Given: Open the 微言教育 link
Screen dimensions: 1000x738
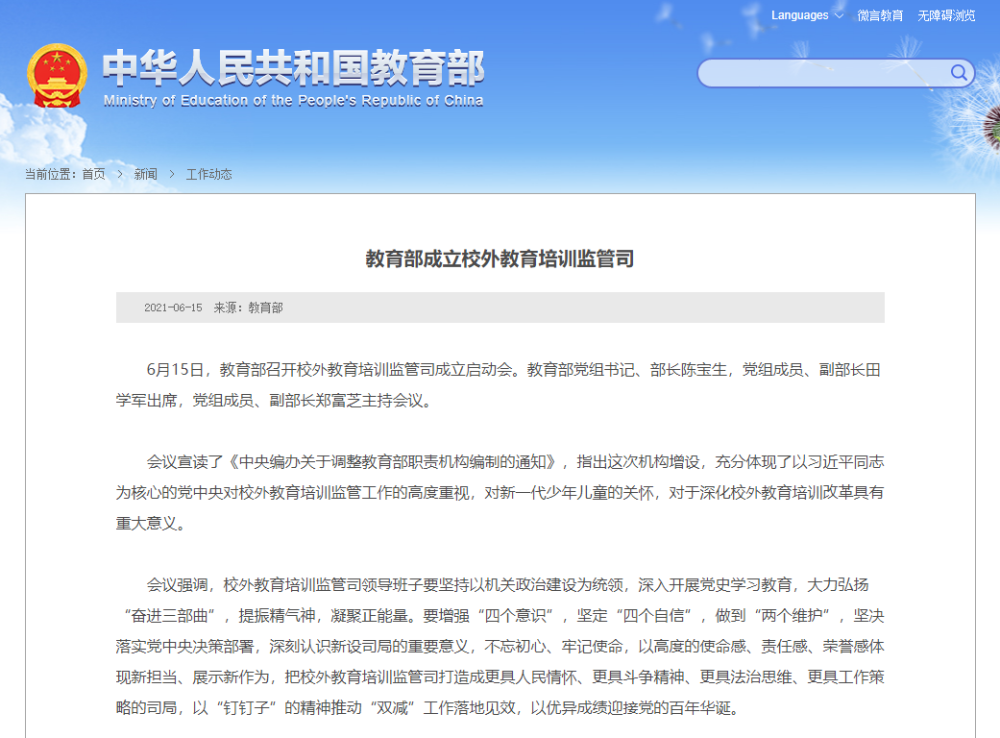Looking at the screenshot, I should [x=880, y=16].
